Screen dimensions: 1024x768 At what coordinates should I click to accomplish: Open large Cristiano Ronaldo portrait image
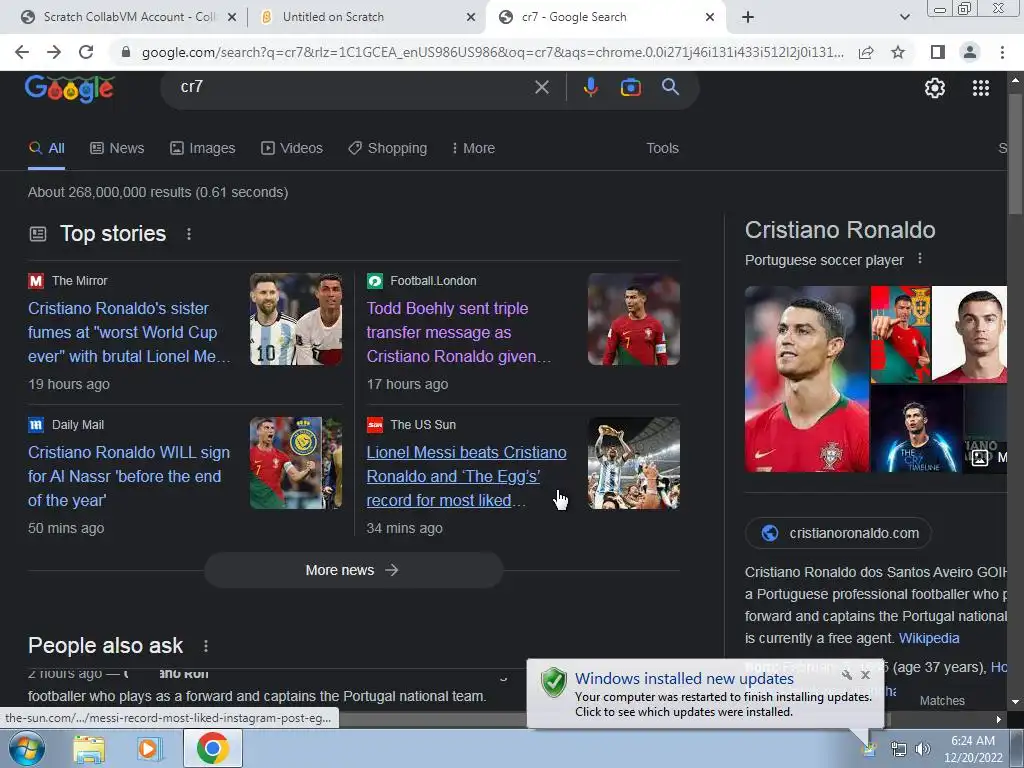807,379
